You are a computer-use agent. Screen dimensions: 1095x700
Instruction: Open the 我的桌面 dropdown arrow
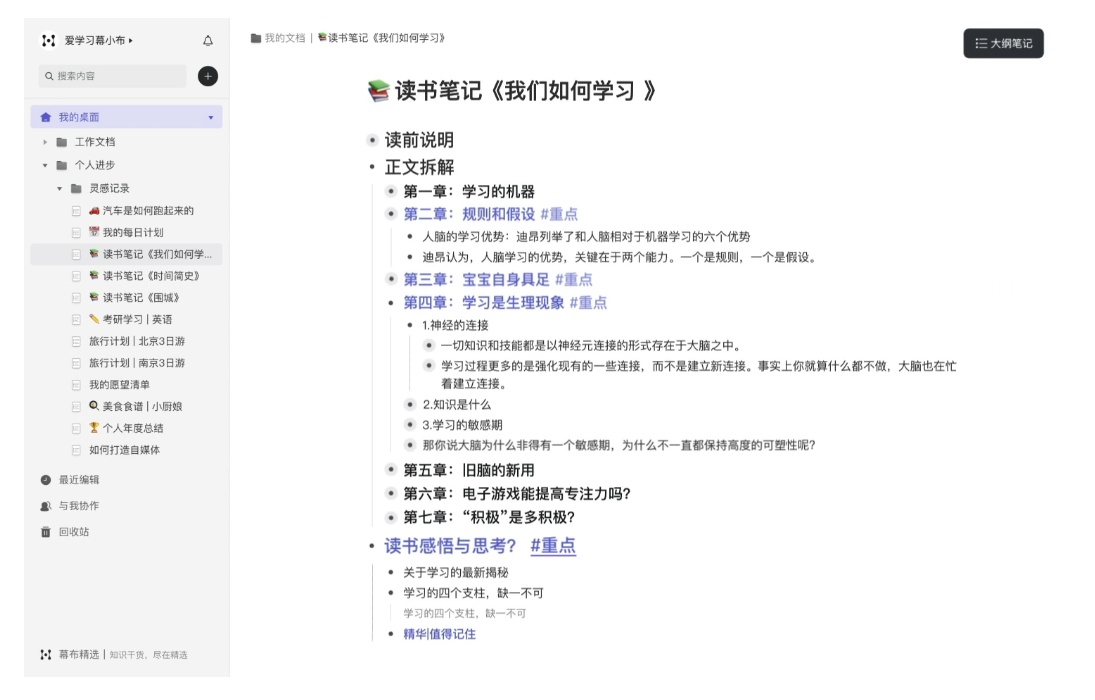pos(210,118)
